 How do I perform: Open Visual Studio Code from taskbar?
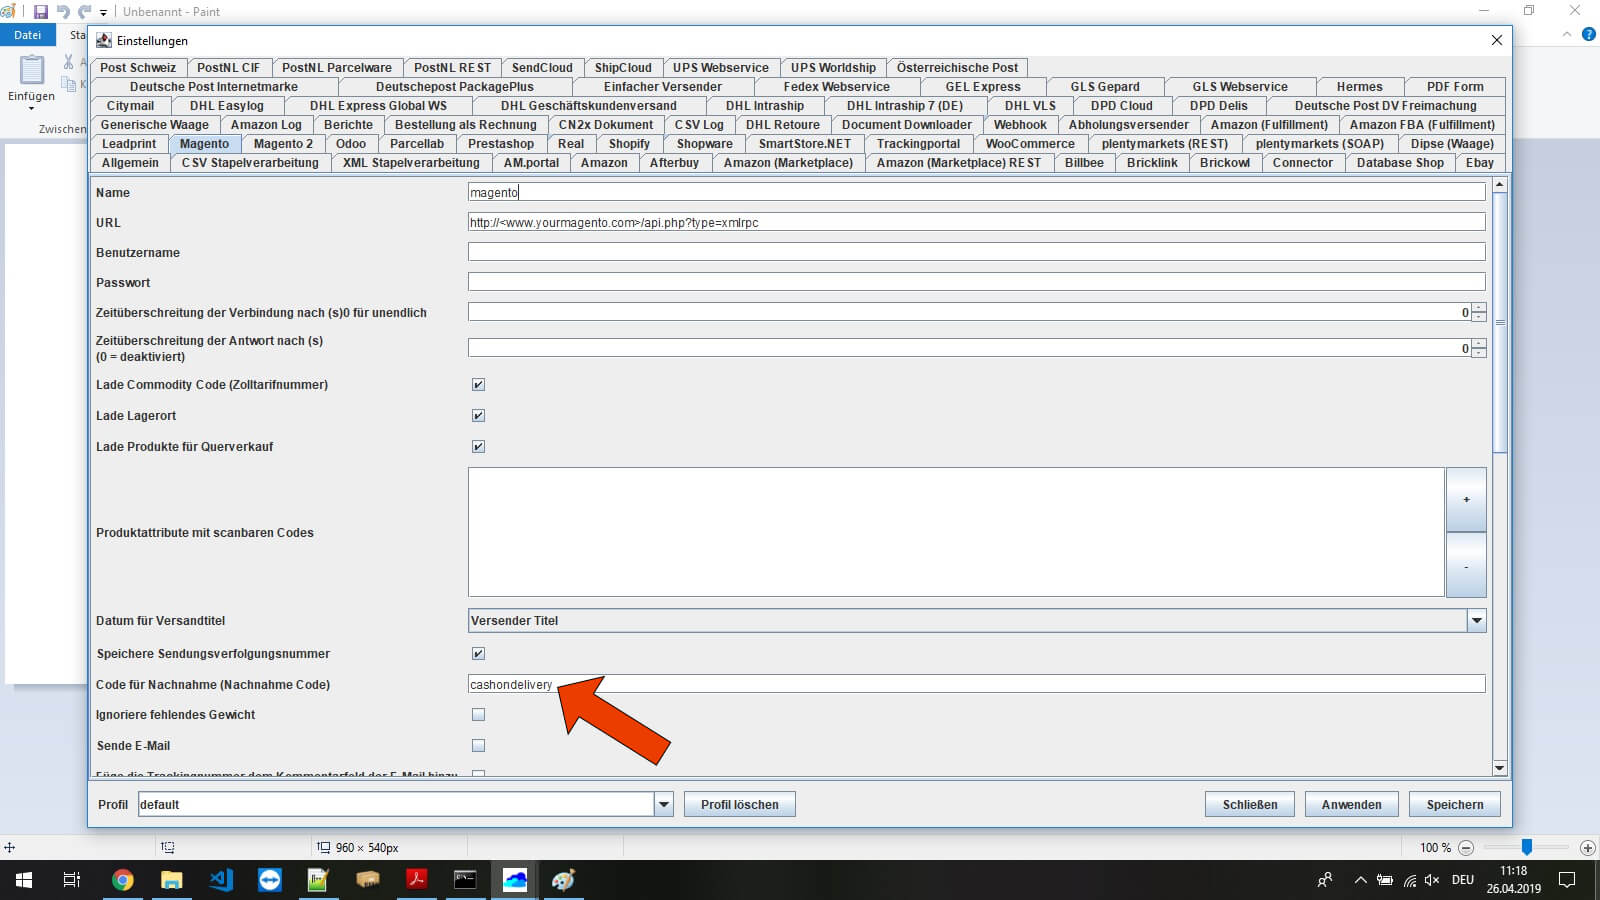click(221, 880)
